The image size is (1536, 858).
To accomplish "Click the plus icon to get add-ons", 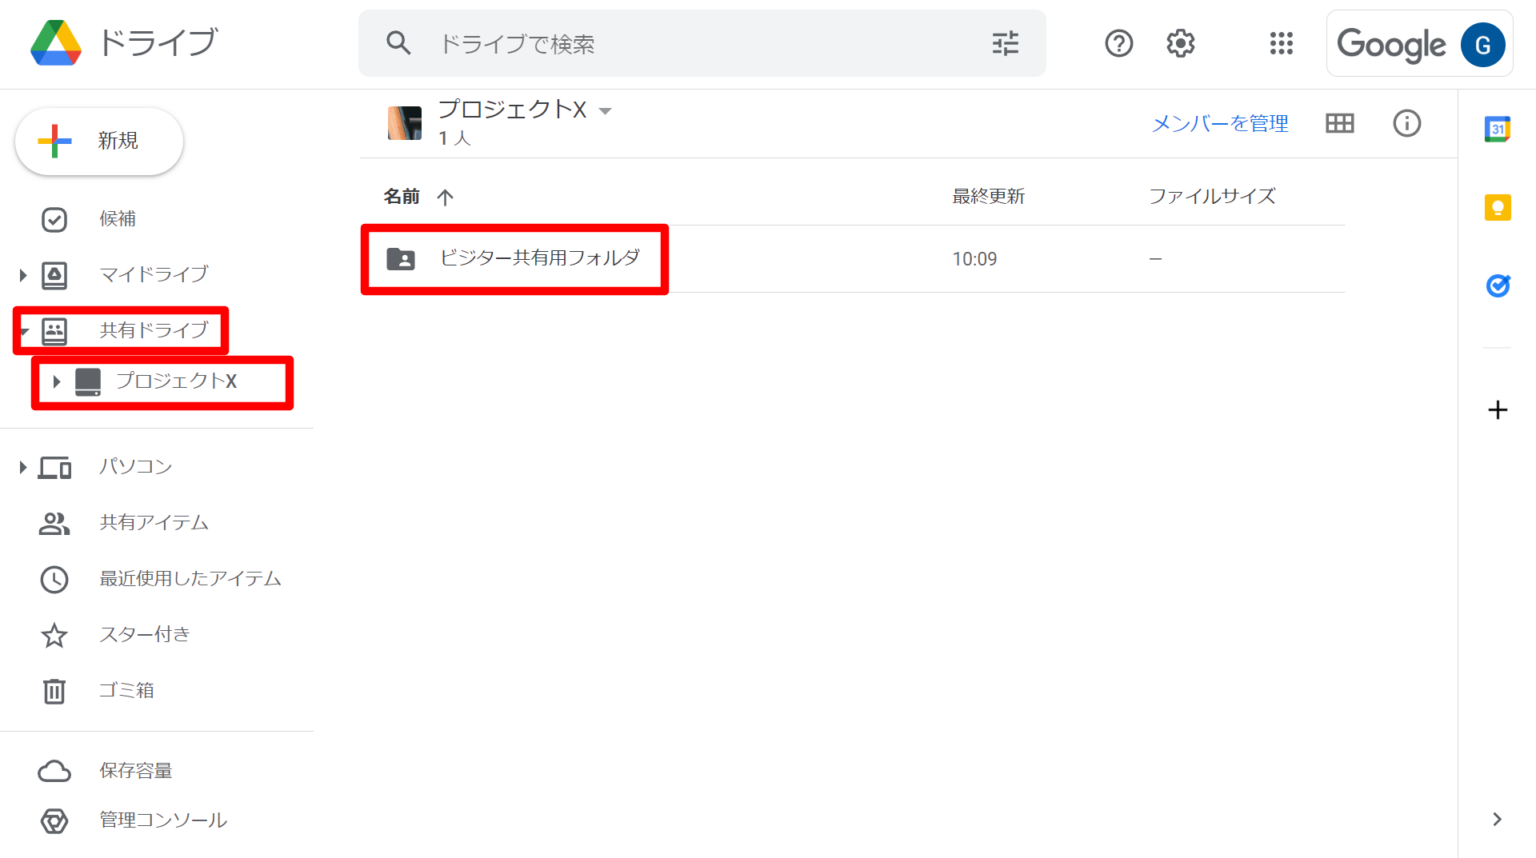I will pyautogui.click(x=1497, y=410).
